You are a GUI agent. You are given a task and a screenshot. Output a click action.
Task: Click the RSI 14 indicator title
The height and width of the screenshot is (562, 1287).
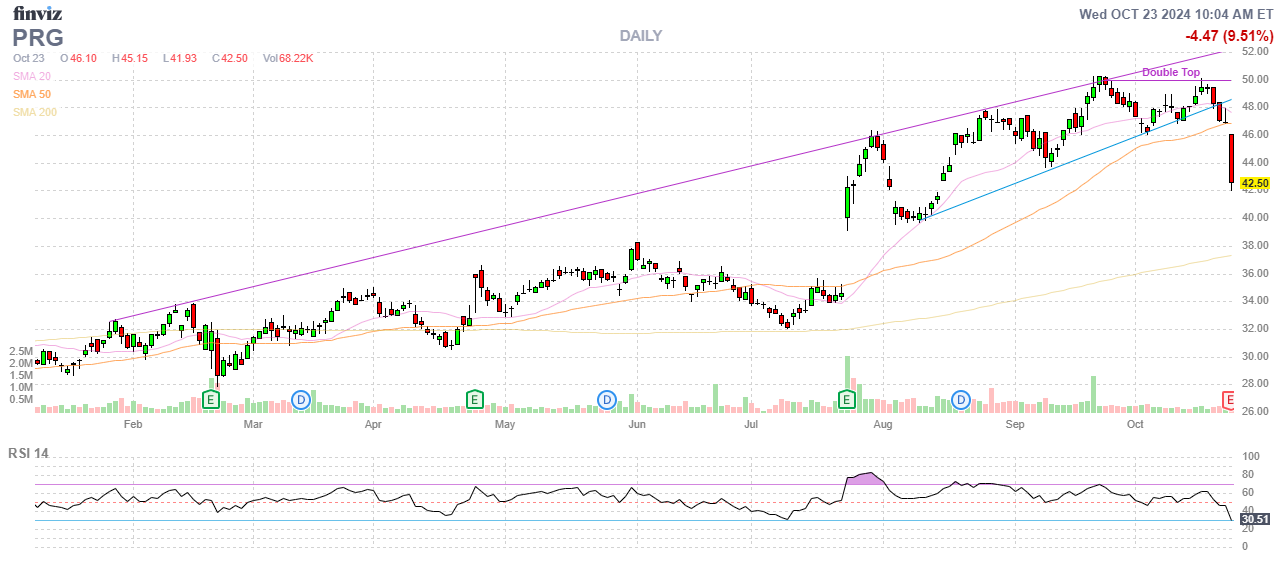[29, 454]
